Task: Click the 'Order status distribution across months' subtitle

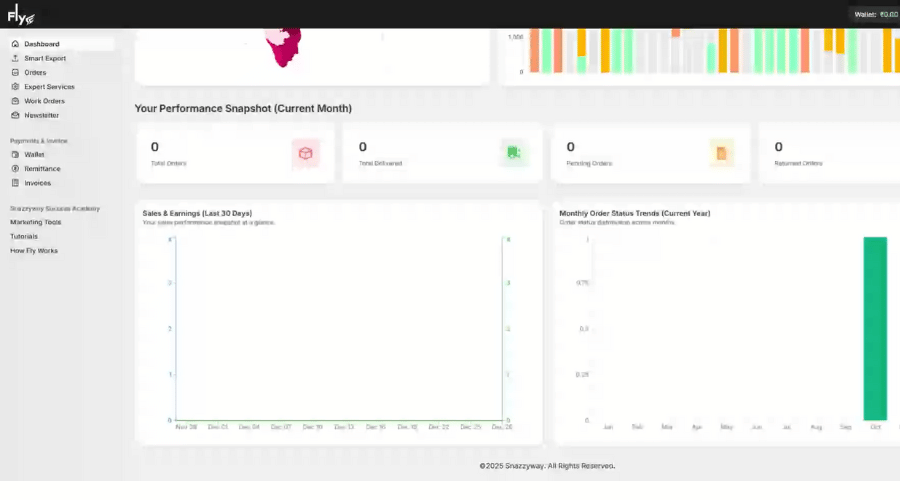Action: (617, 223)
